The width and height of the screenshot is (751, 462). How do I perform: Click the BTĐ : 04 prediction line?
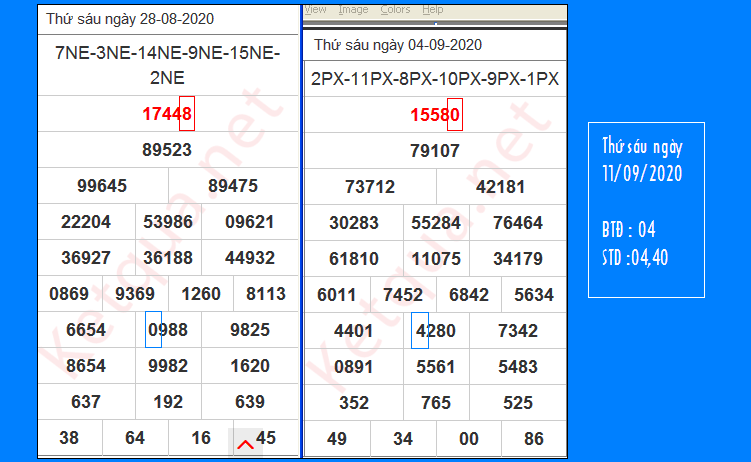(629, 230)
